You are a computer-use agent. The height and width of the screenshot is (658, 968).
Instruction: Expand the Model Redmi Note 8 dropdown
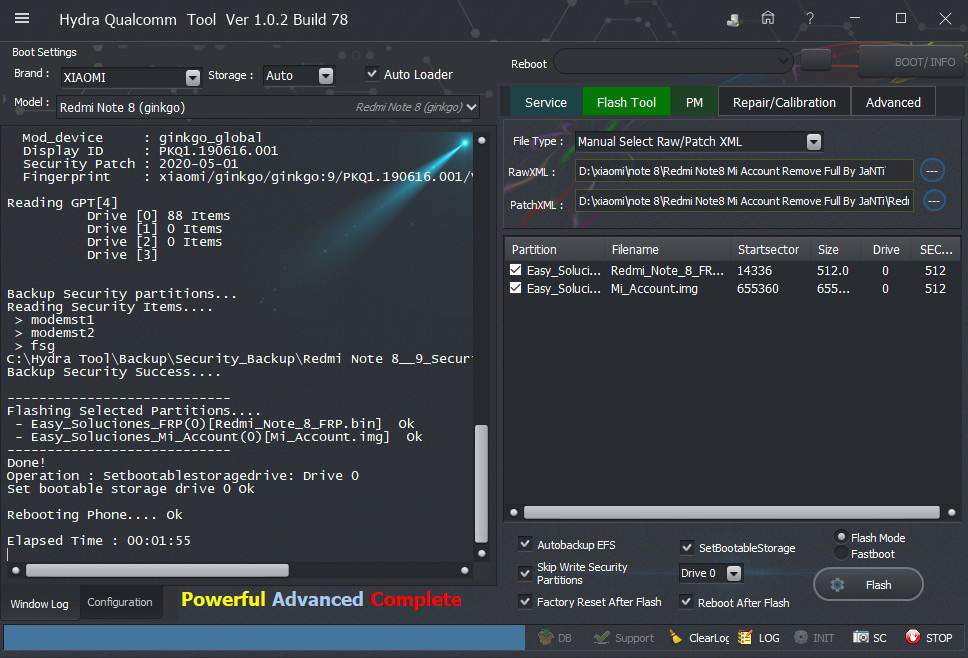point(472,107)
